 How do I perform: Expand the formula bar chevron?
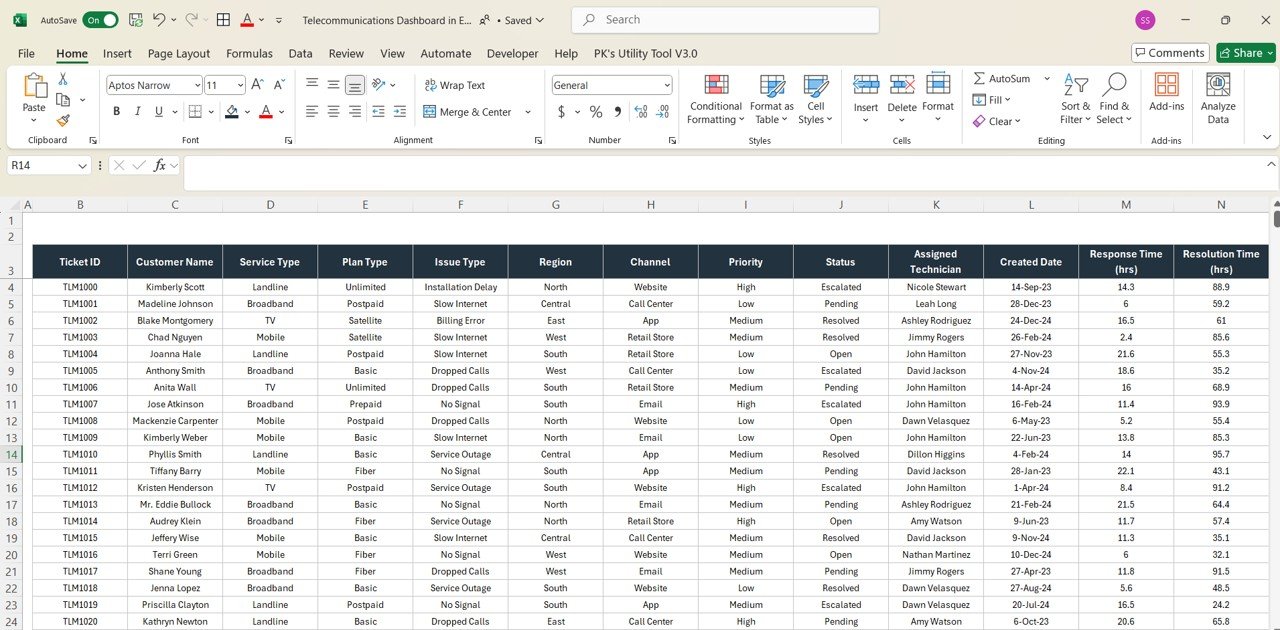point(1271,164)
